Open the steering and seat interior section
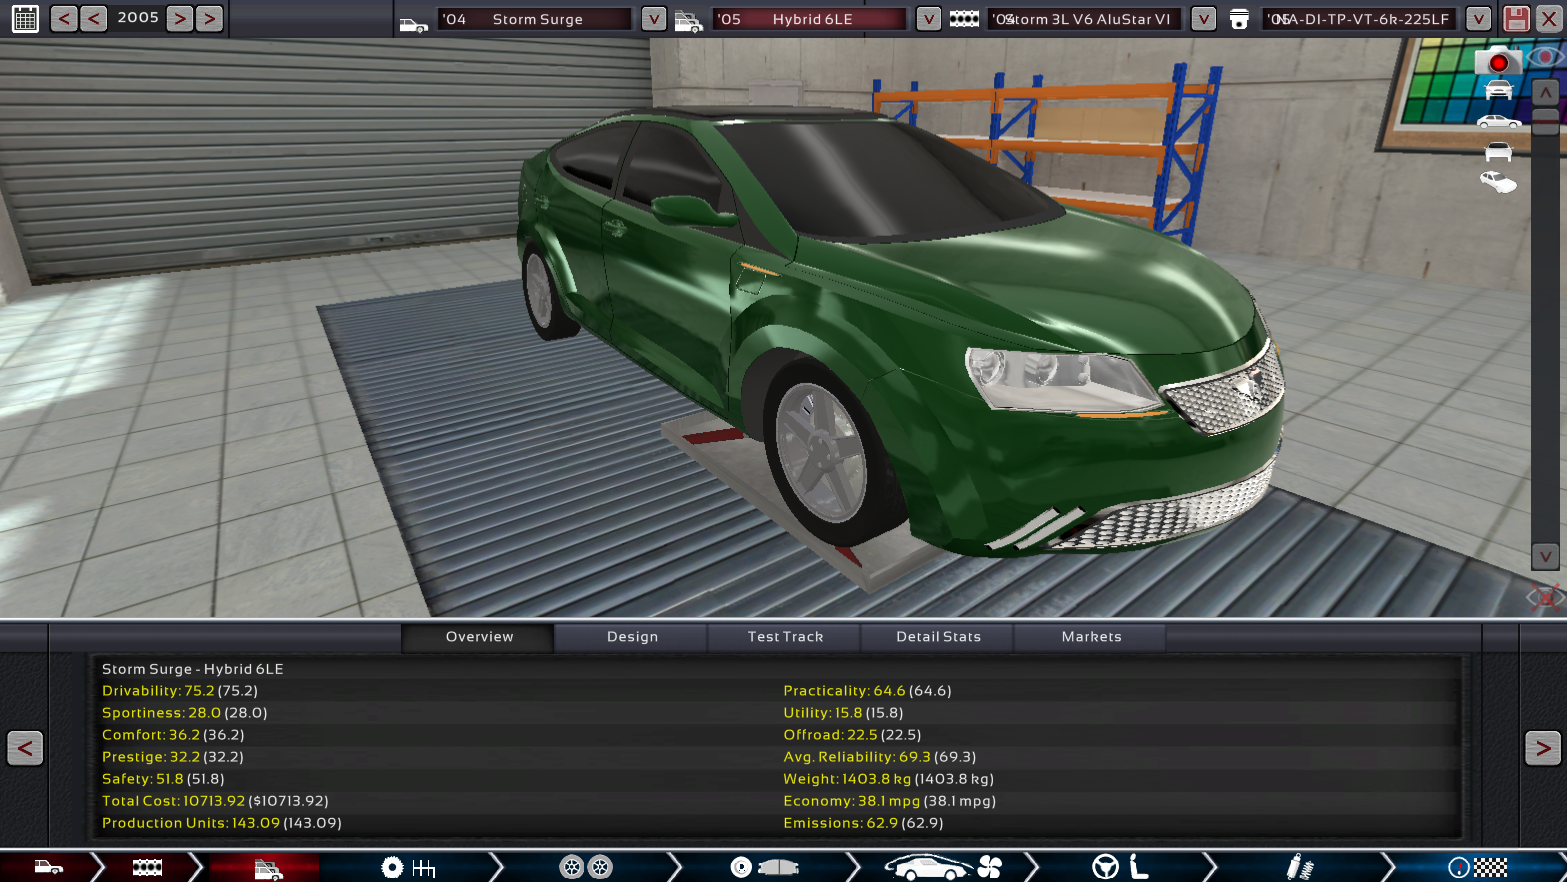The image size is (1567, 882). tap(1120, 867)
